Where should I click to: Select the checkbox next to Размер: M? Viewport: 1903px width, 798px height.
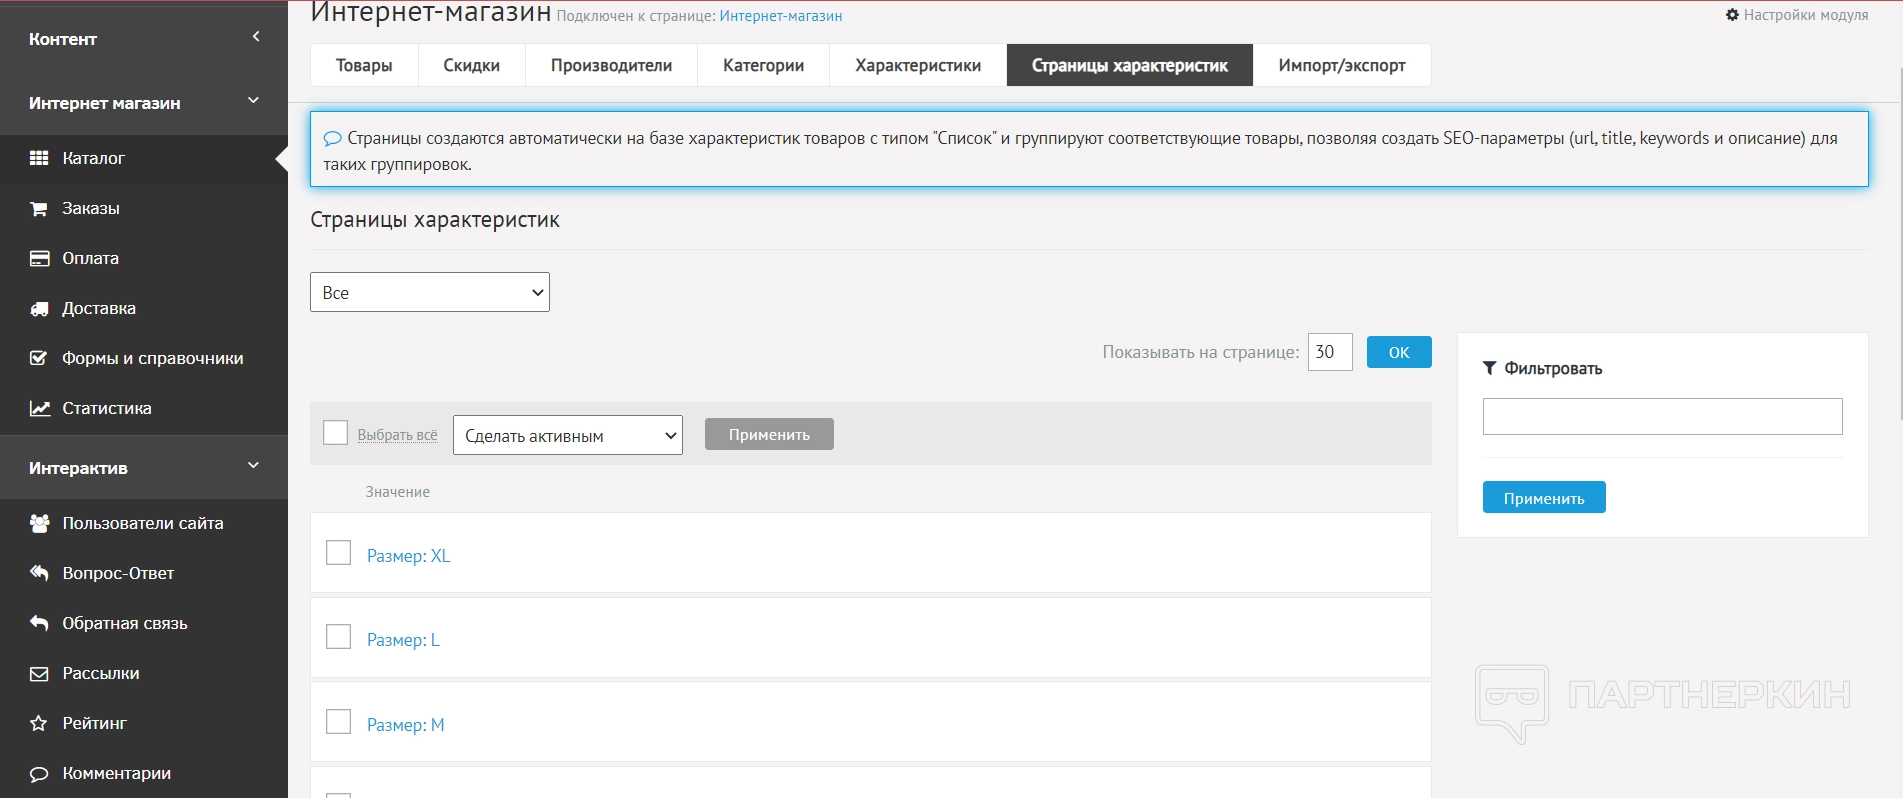pos(339,722)
